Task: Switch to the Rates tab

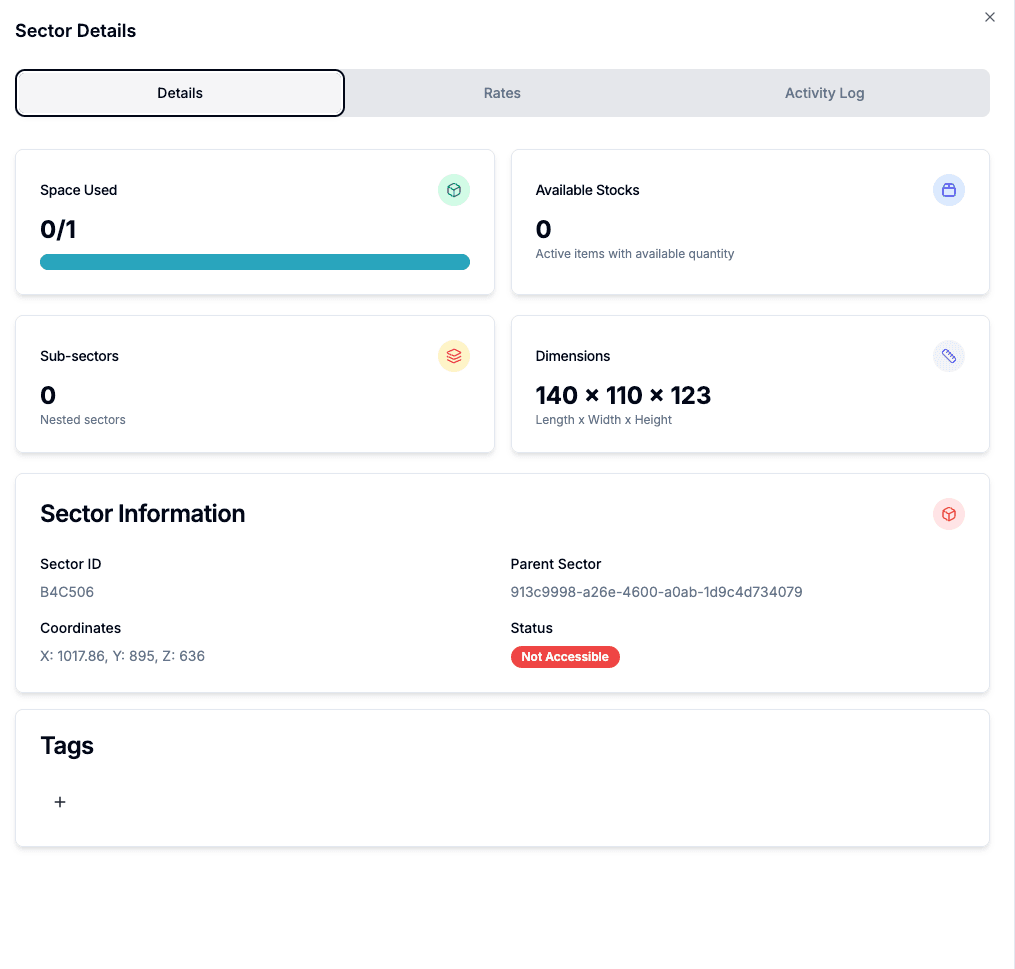Action: click(502, 93)
